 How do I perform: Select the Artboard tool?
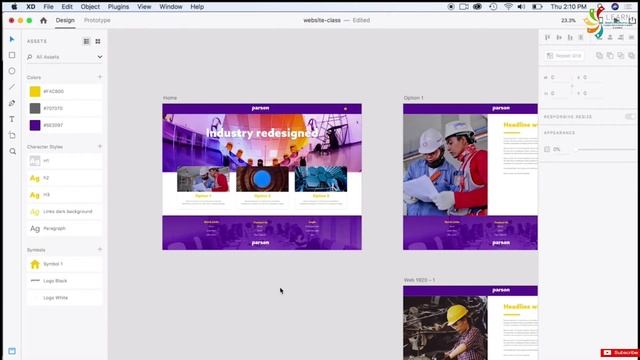coord(12,135)
